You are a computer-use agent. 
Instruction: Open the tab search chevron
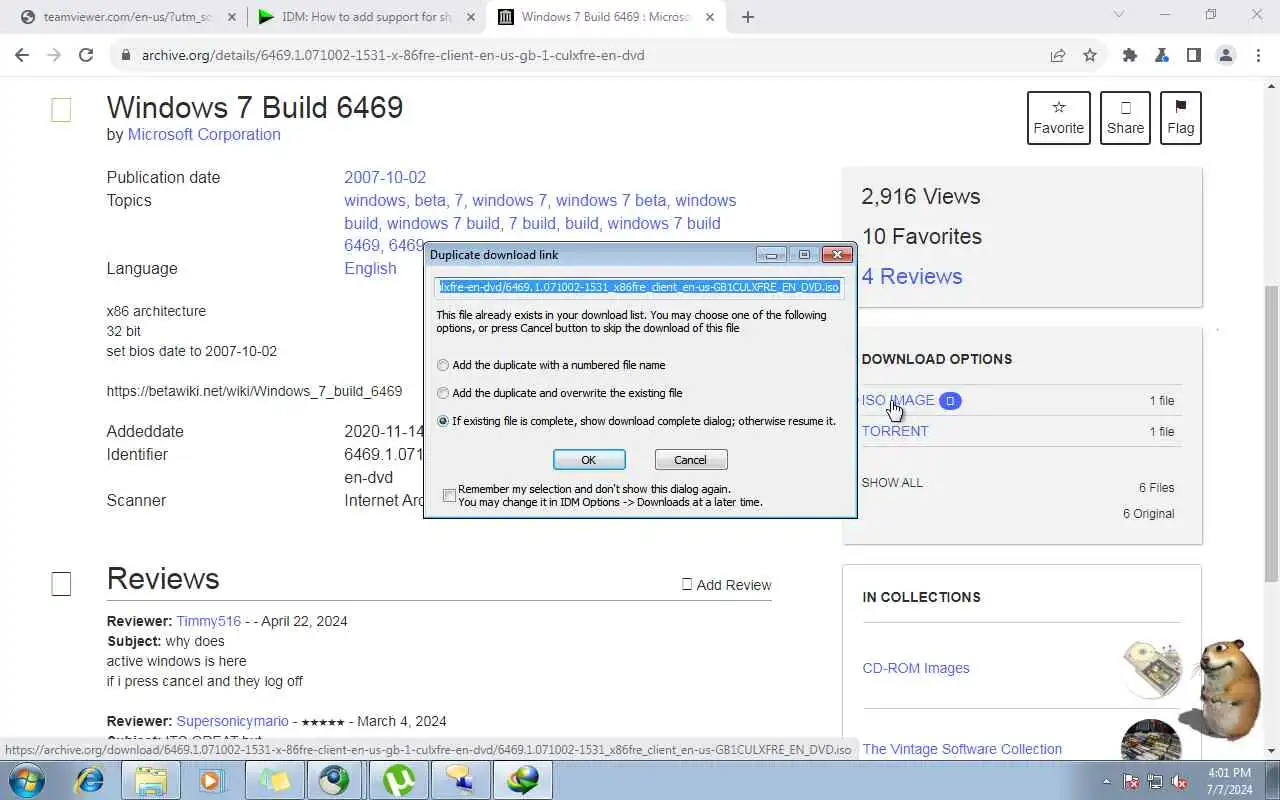1119,15
